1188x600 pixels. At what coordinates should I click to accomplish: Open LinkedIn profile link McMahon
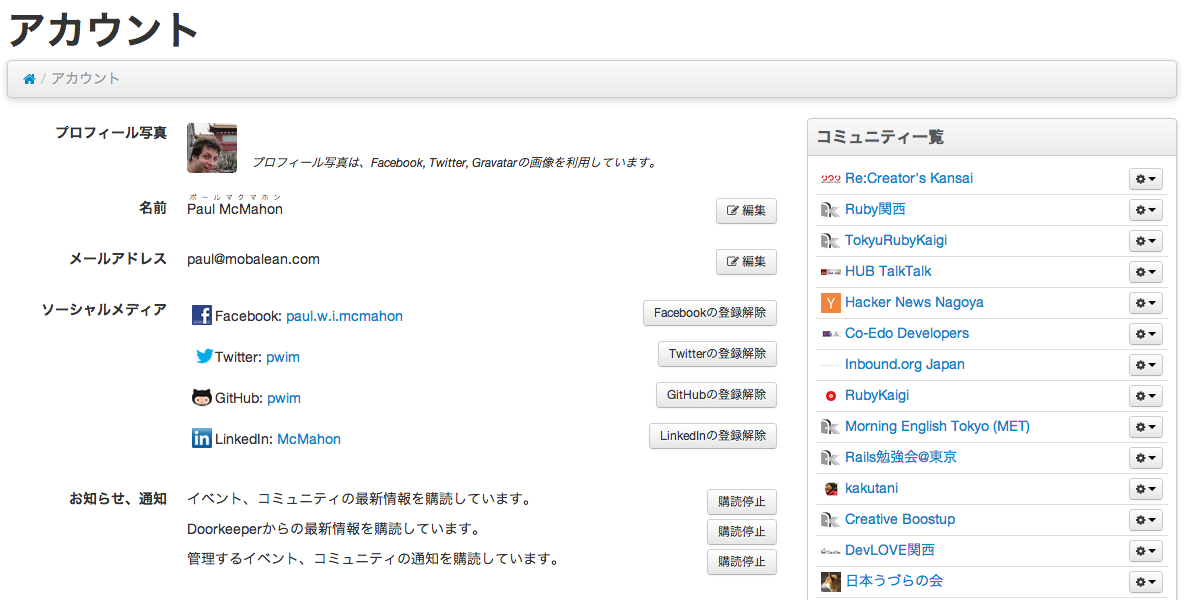tap(309, 439)
